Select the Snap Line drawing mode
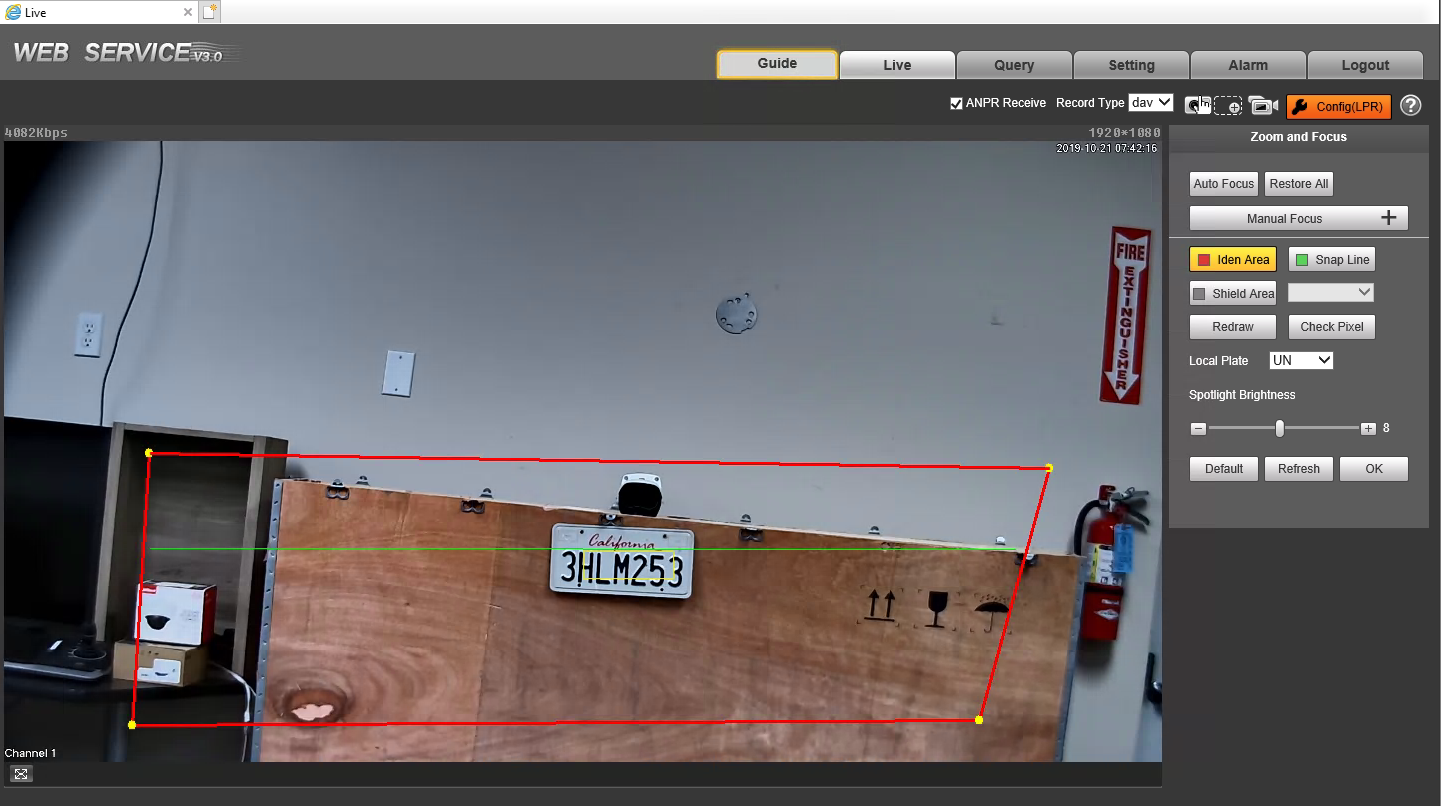Screen dimensions: 1441x806 [1332, 260]
